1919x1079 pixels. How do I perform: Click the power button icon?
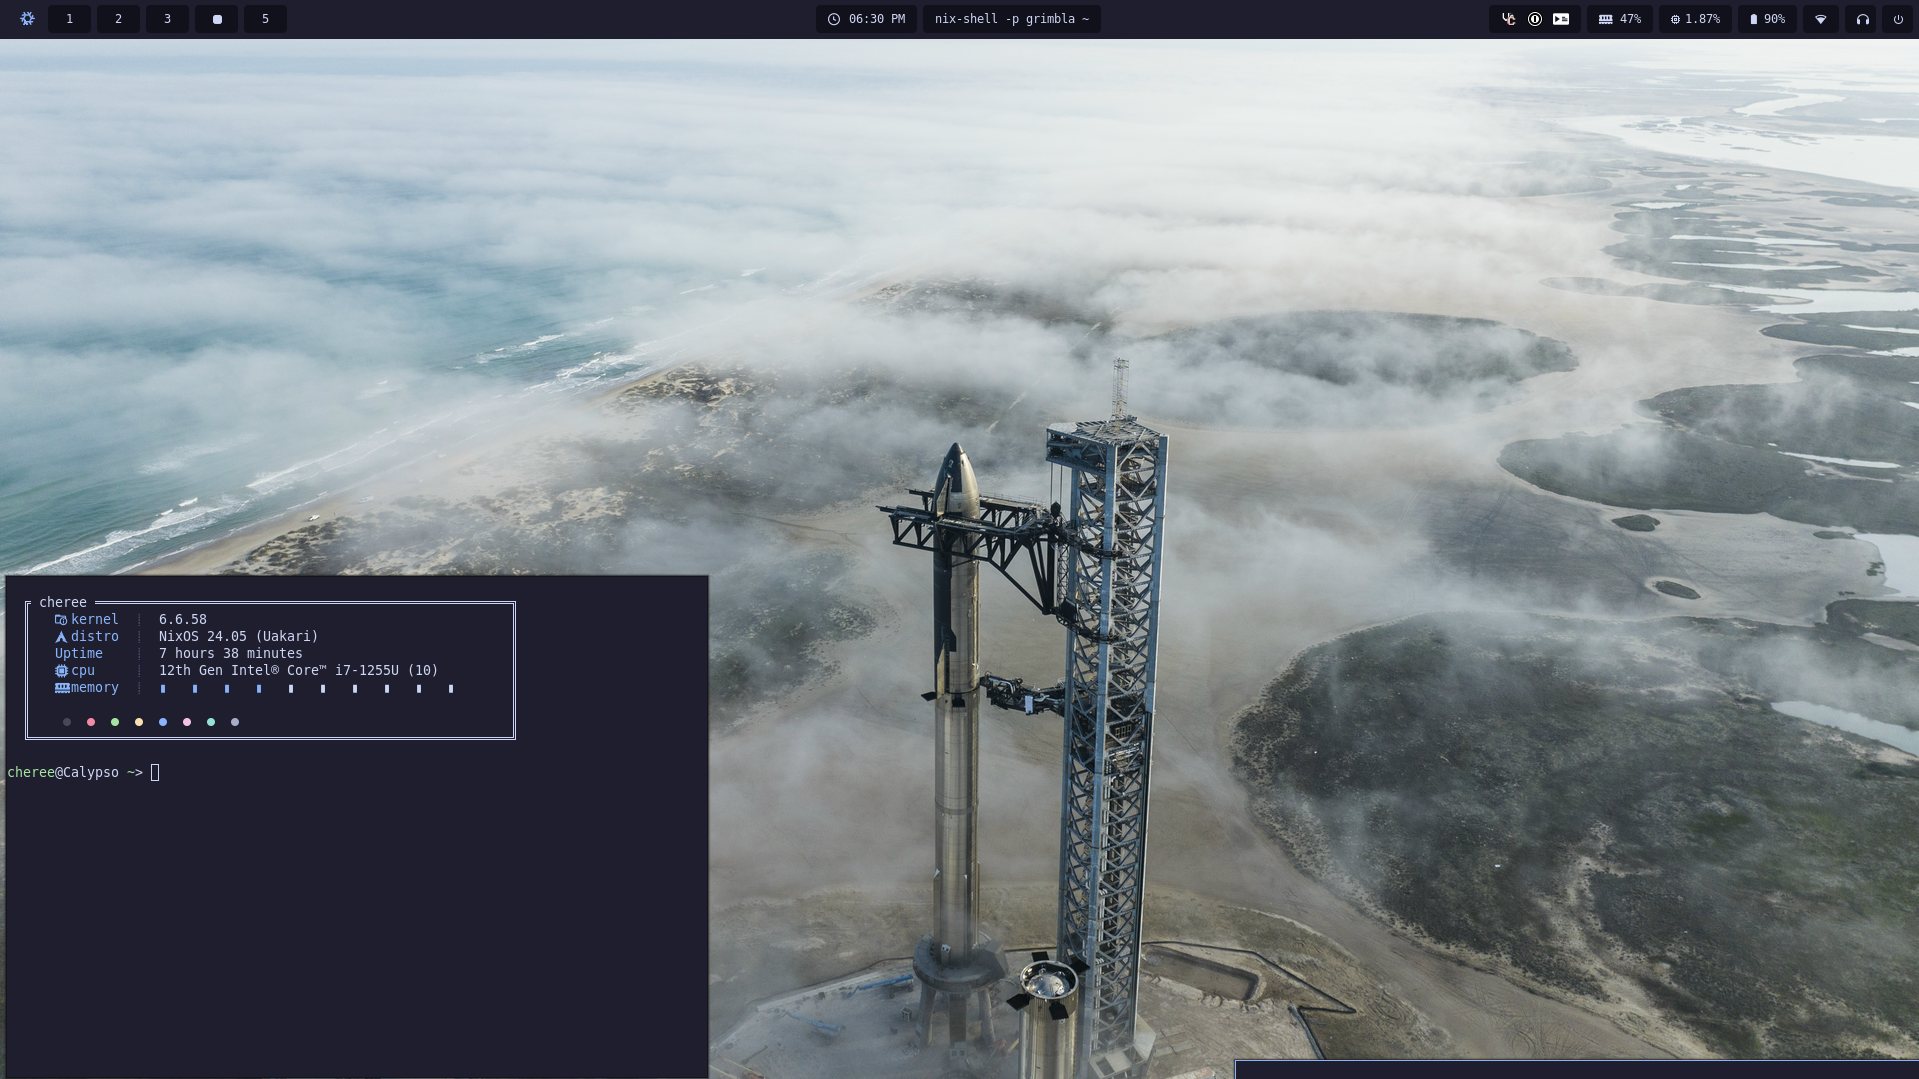[x=1898, y=19]
